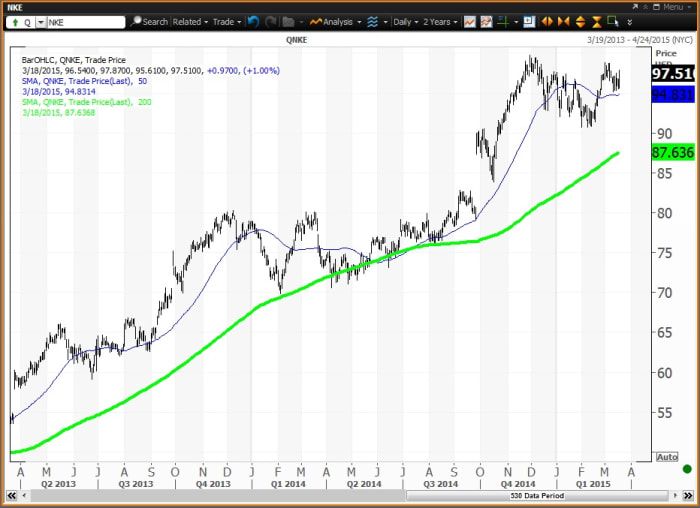Click the Q3 2014 quarter label

441,484
